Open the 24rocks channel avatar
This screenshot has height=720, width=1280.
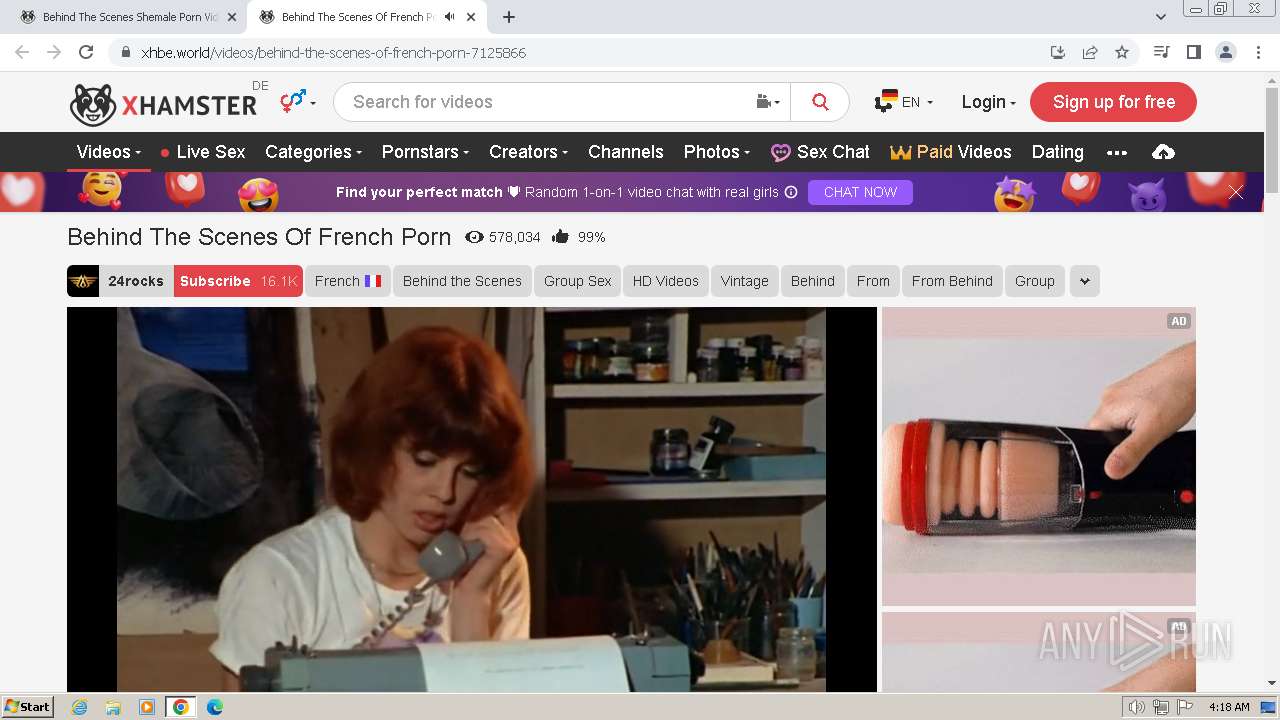[x=83, y=281]
